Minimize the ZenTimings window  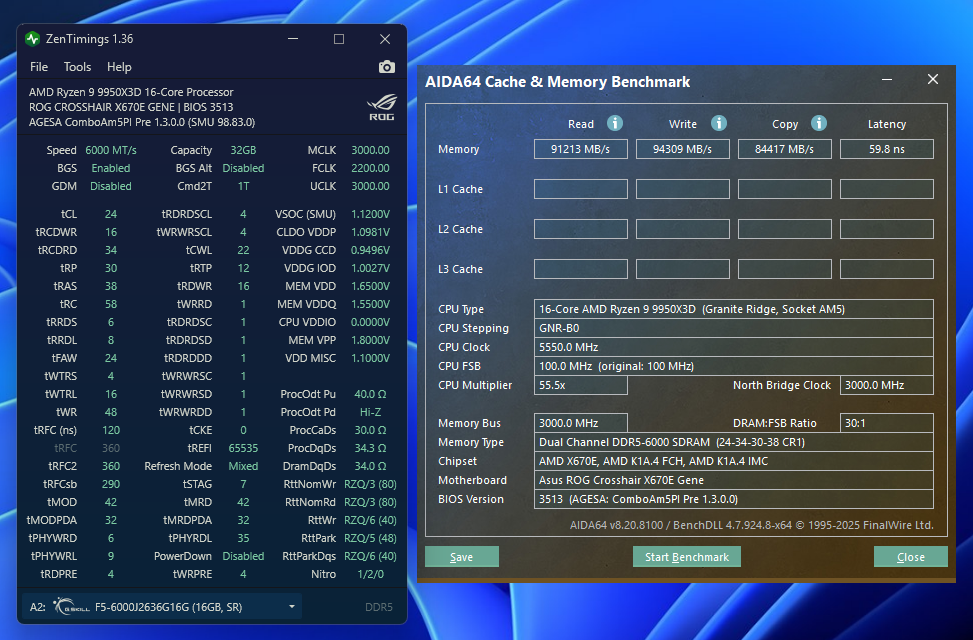[x=293, y=39]
